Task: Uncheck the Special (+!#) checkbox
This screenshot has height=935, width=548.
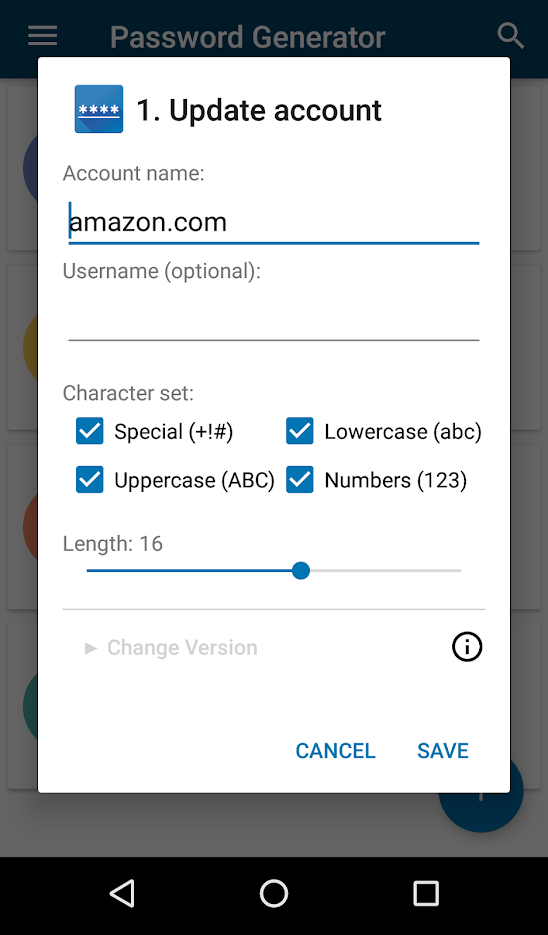Action: tap(90, 431)
